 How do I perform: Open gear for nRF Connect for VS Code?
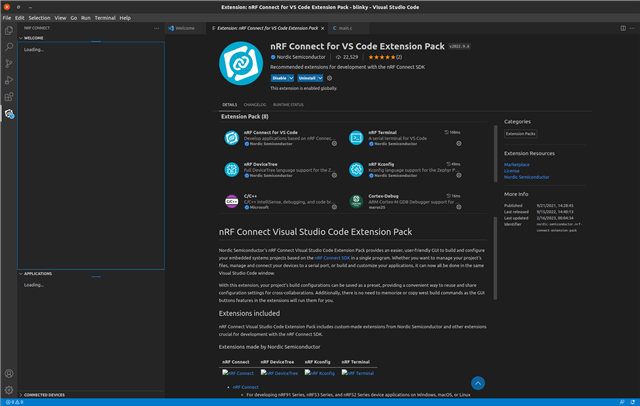[334, 144]
